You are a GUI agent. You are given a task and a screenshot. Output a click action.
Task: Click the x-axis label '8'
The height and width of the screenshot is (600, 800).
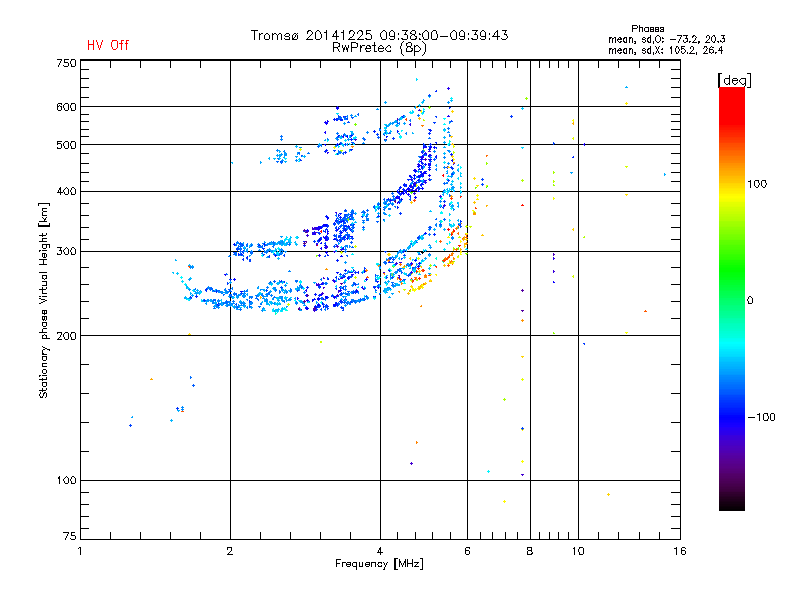coord(530,551)
